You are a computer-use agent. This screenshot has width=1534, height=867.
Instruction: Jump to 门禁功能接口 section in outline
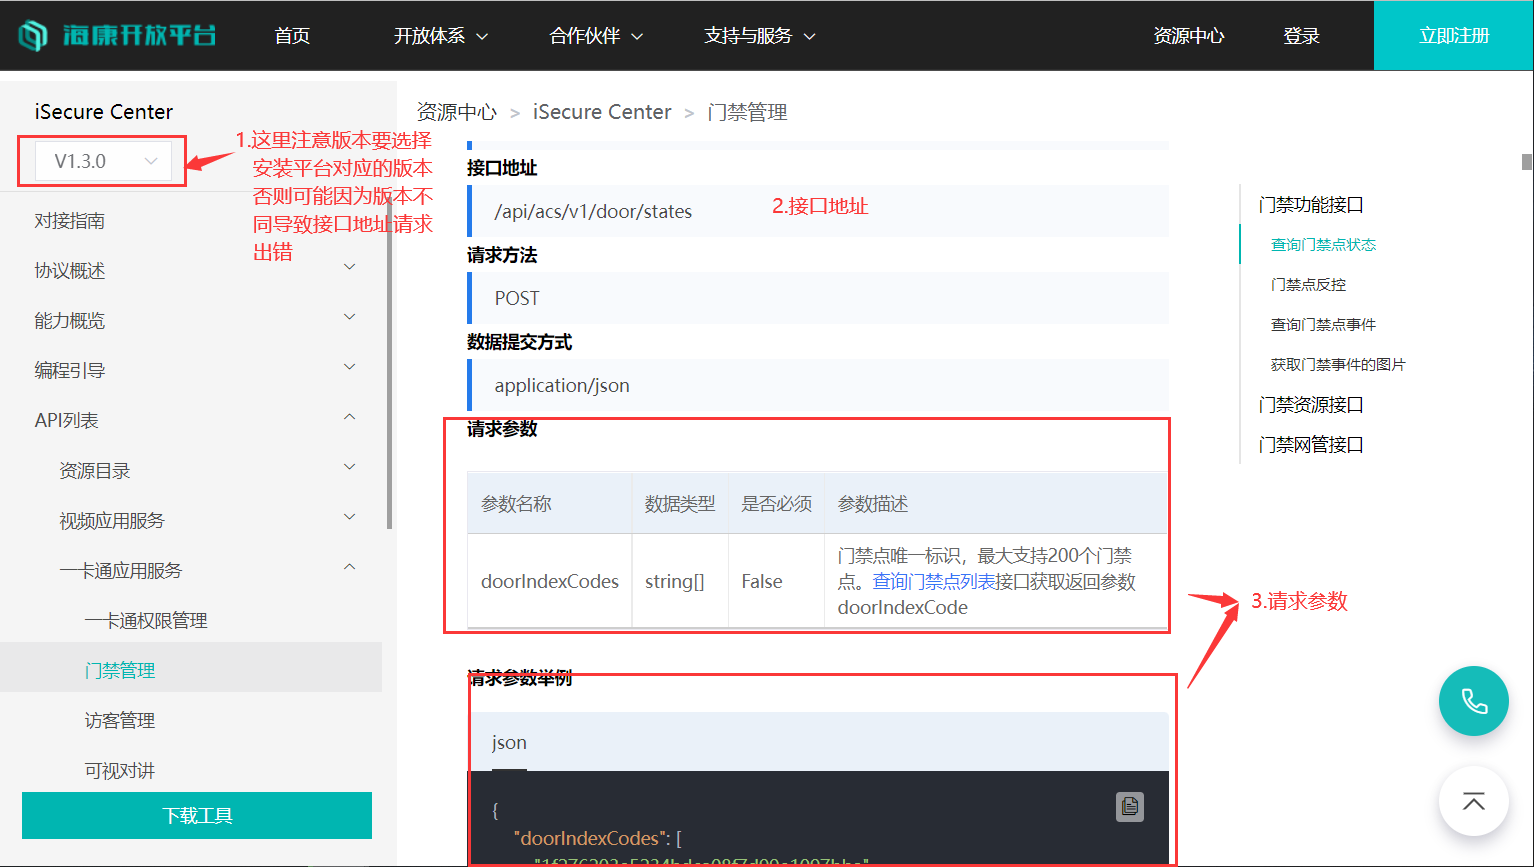click(1311, 205)
